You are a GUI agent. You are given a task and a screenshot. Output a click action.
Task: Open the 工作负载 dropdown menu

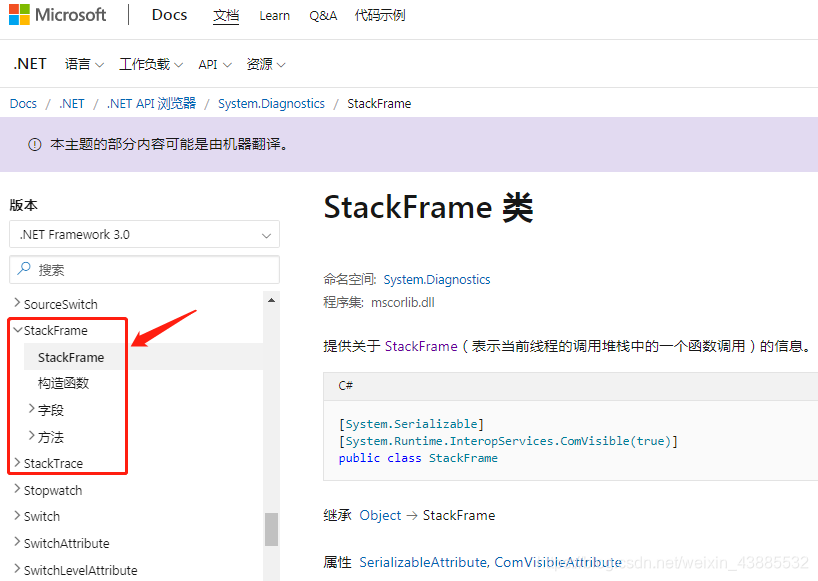150,63
